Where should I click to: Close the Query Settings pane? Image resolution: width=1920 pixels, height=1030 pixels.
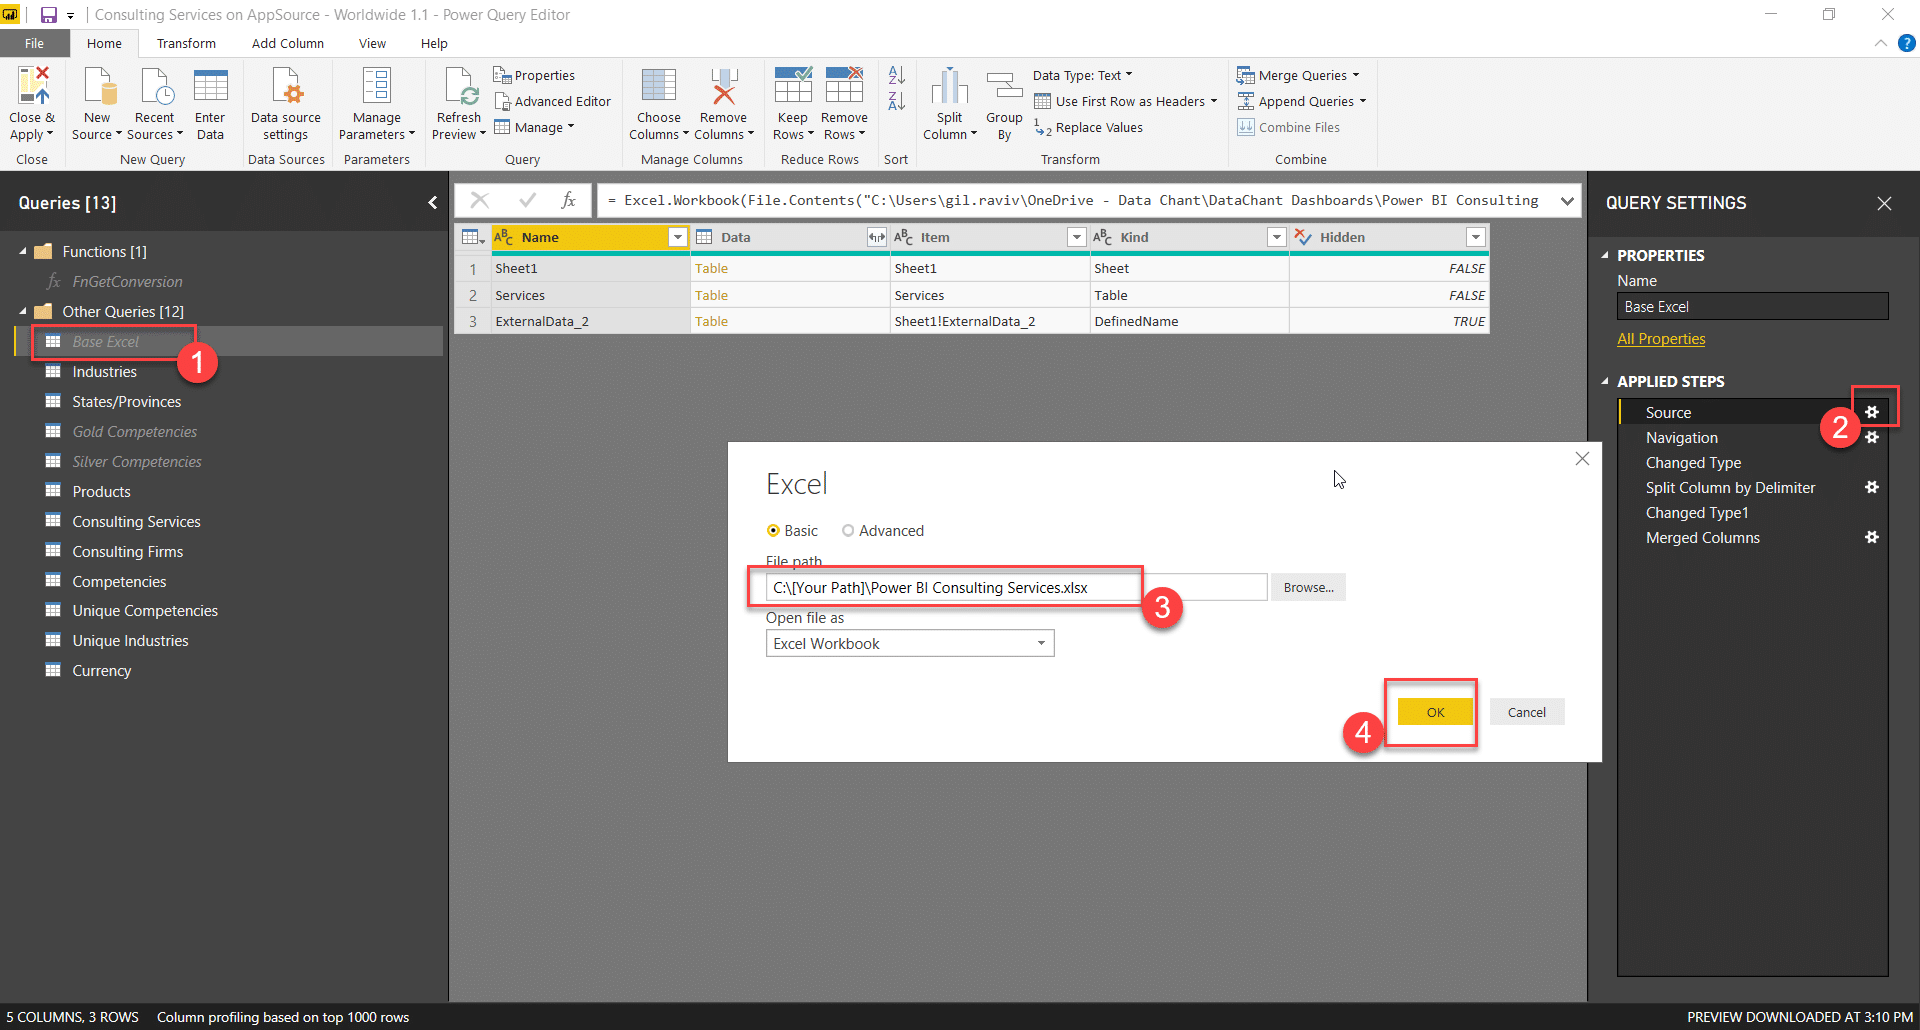(x=1884, y=203)
